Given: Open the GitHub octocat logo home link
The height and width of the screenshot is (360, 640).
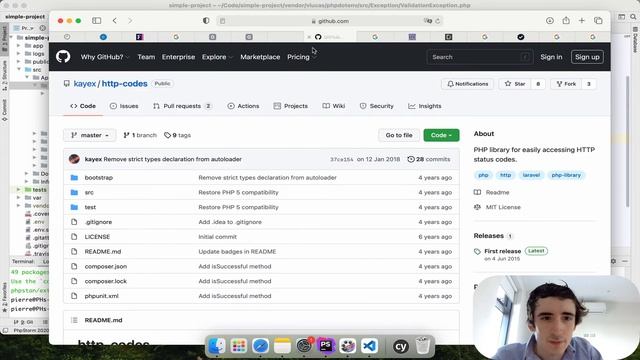Looking at the screenshot, I should click(x=63, y=57).
